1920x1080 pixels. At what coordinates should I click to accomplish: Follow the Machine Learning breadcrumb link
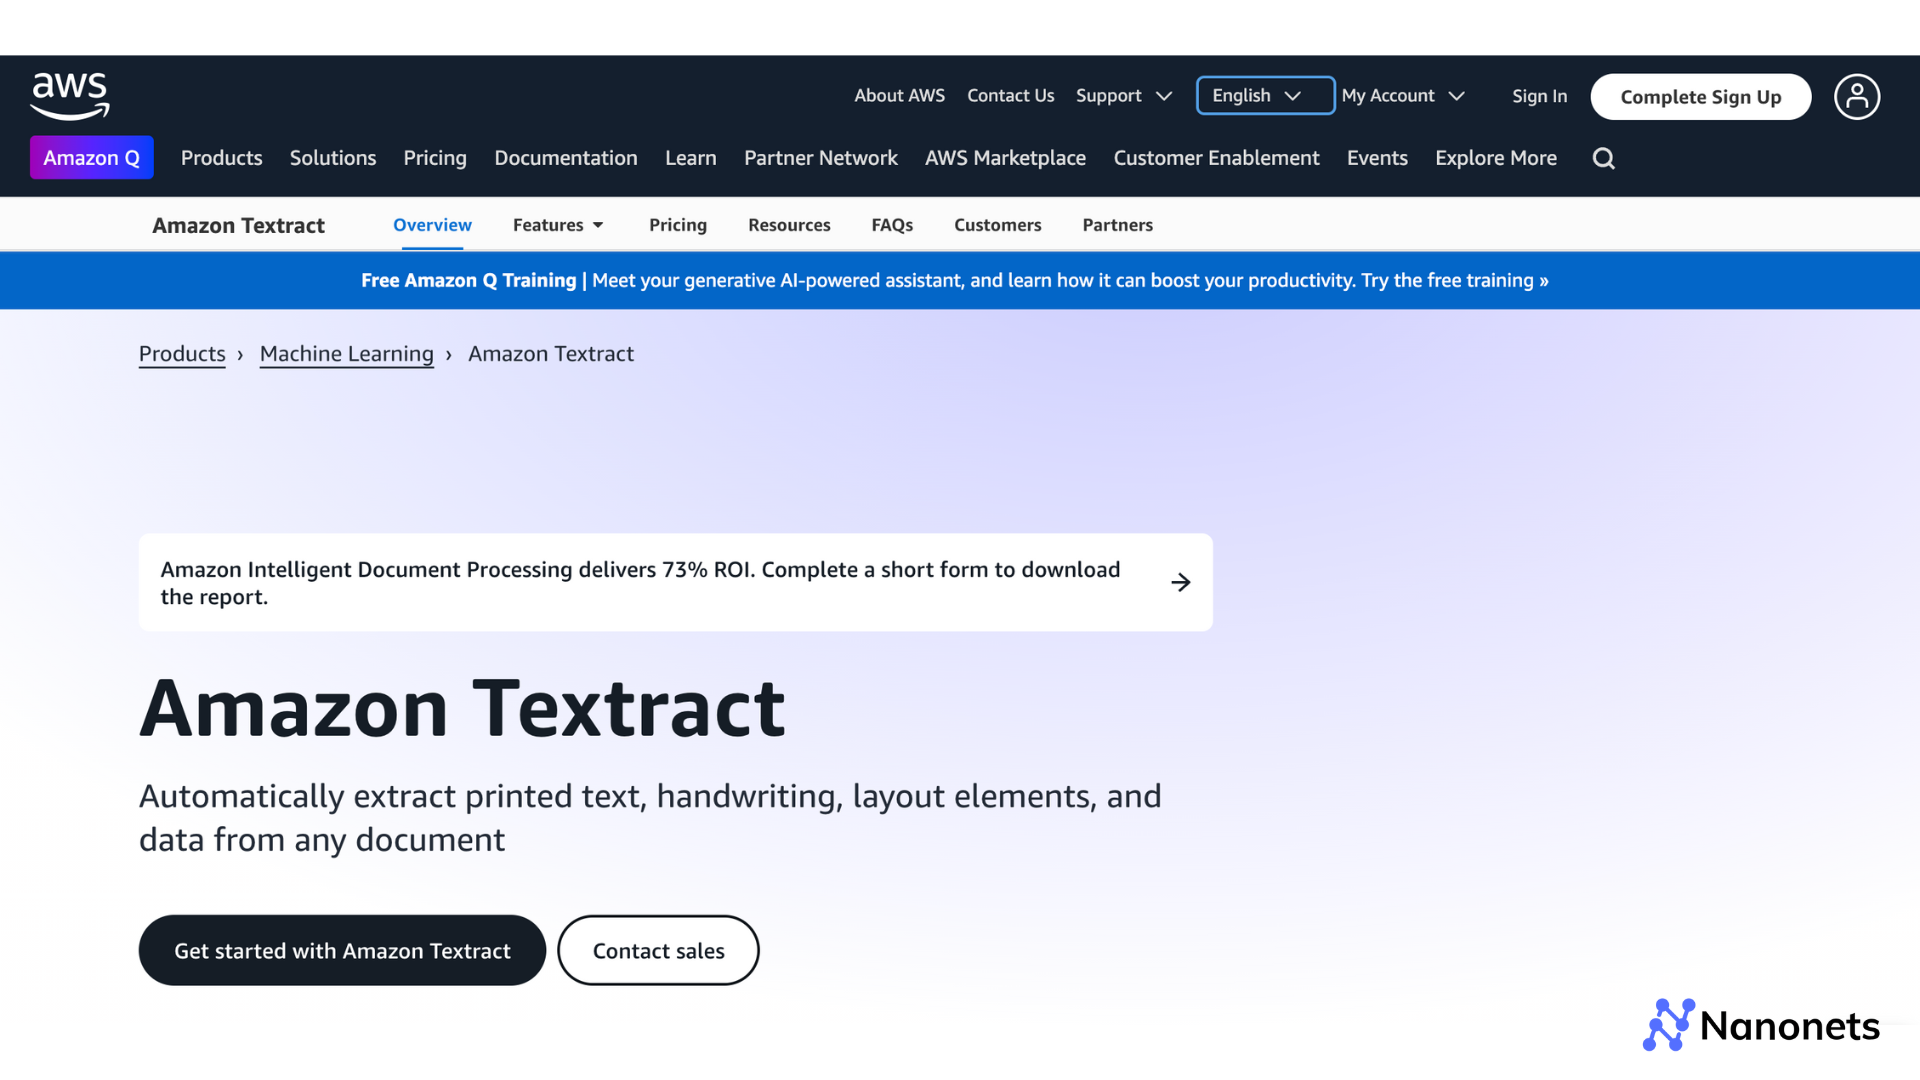(346, 353)
